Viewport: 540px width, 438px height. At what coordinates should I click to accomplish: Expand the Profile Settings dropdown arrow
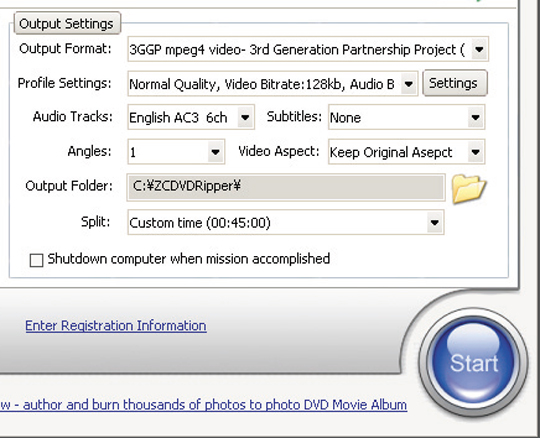[x=409, y=84]
